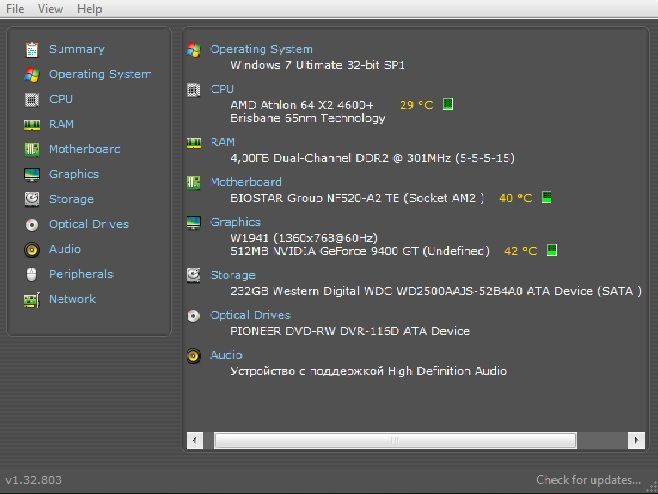Image resolution: width=658 pixels, height=494 pixels.
Task: Click the Storage drive icon in summary panel
Action: [193, 275]
